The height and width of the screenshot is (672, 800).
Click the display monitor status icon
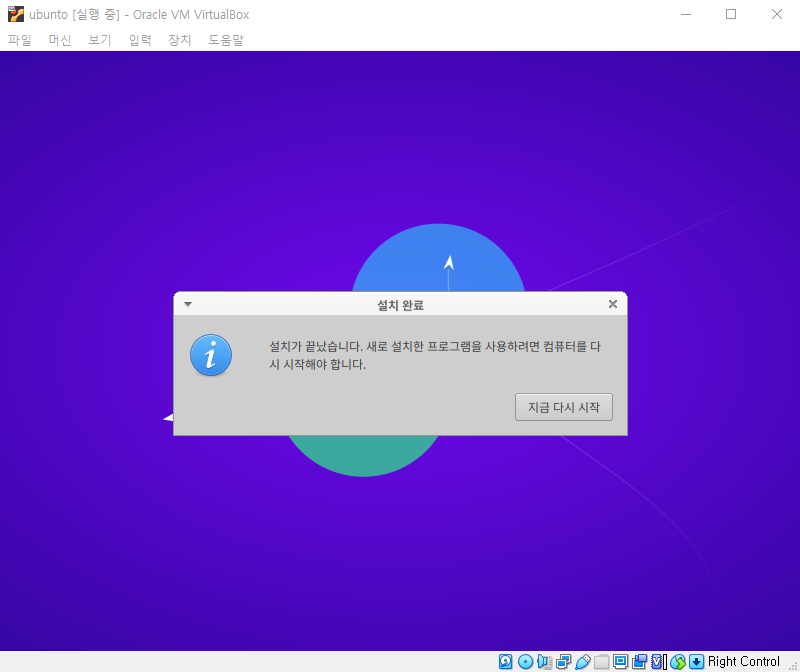click(620, 662)
